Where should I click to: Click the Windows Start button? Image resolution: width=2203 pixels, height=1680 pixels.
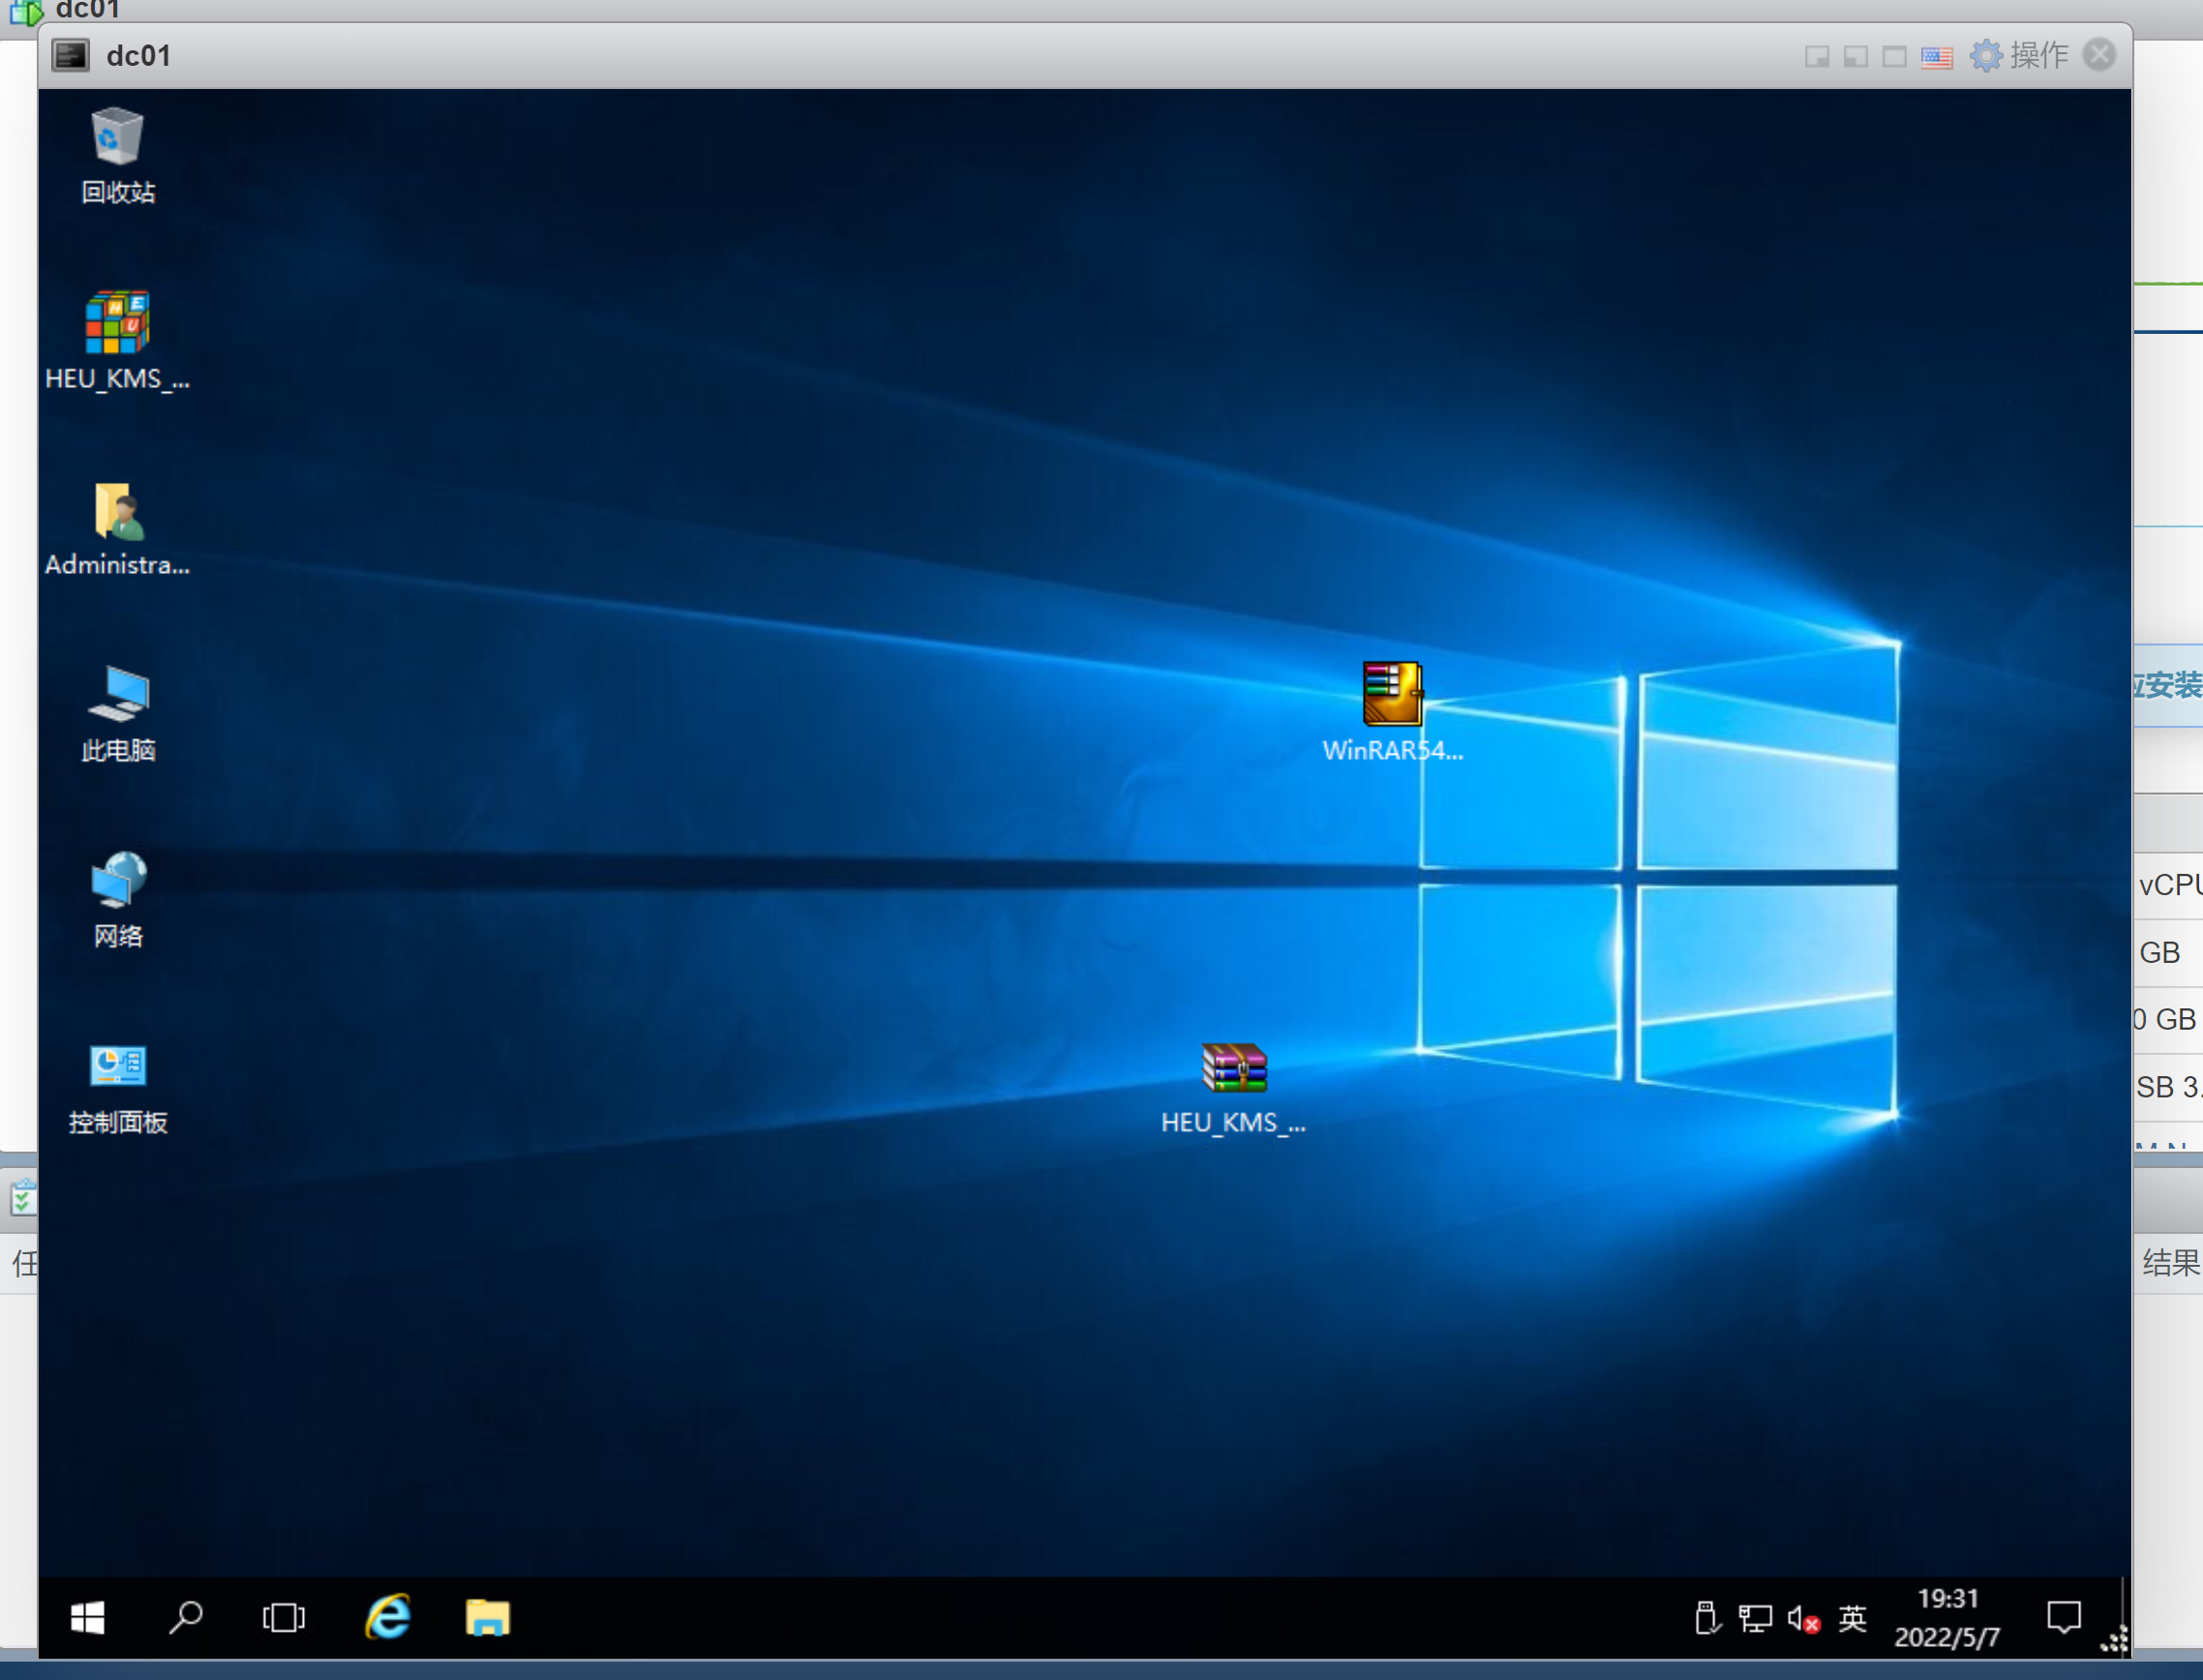[88, 1617]
